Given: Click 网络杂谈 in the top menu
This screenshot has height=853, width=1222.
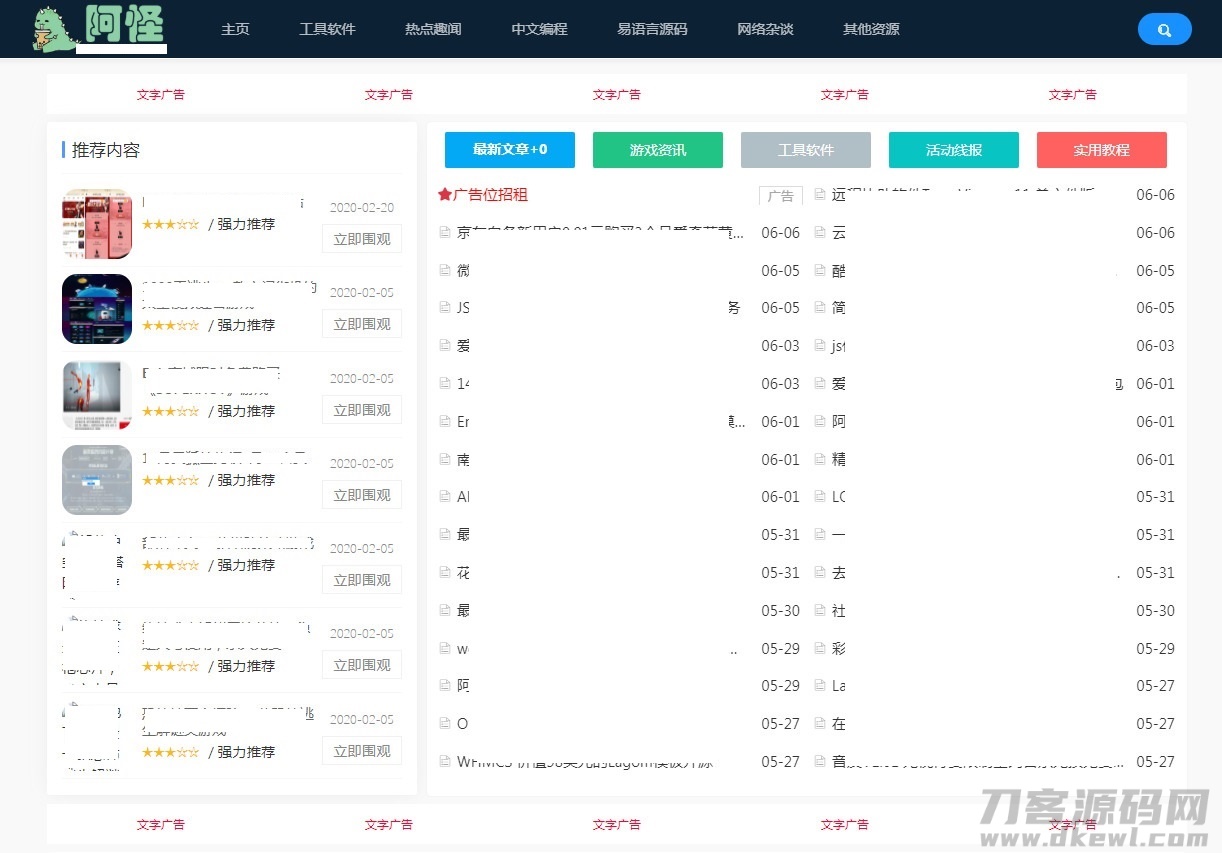Looking at the screenshot, I should click(x=765, y=29).
